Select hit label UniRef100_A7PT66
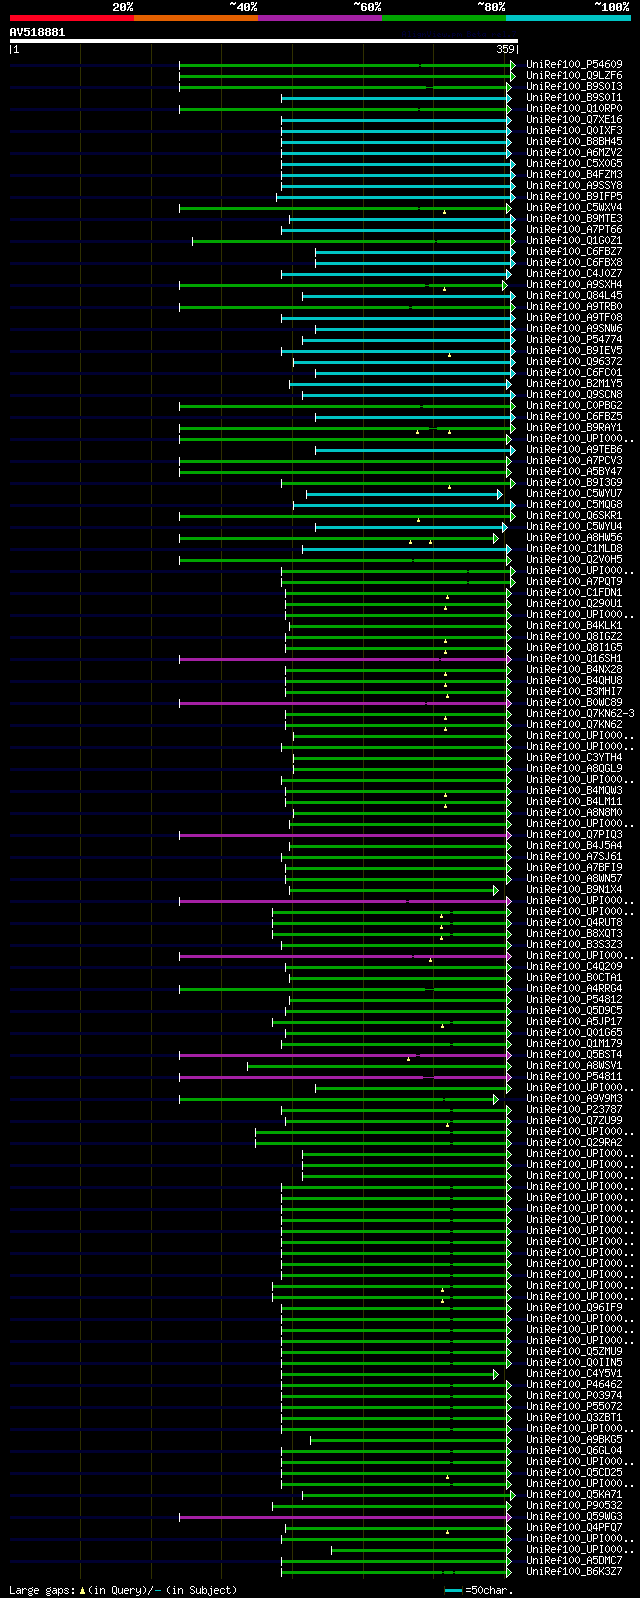 point(574,229)
